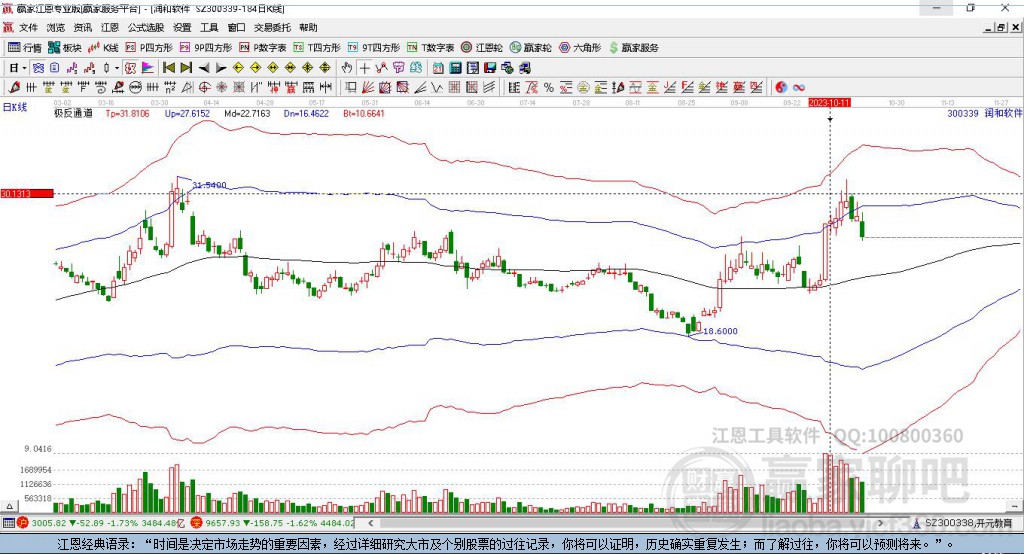Click the blue infinity loop icon
The height and width of the screenshot is (554, 1024).
(799, 88)
